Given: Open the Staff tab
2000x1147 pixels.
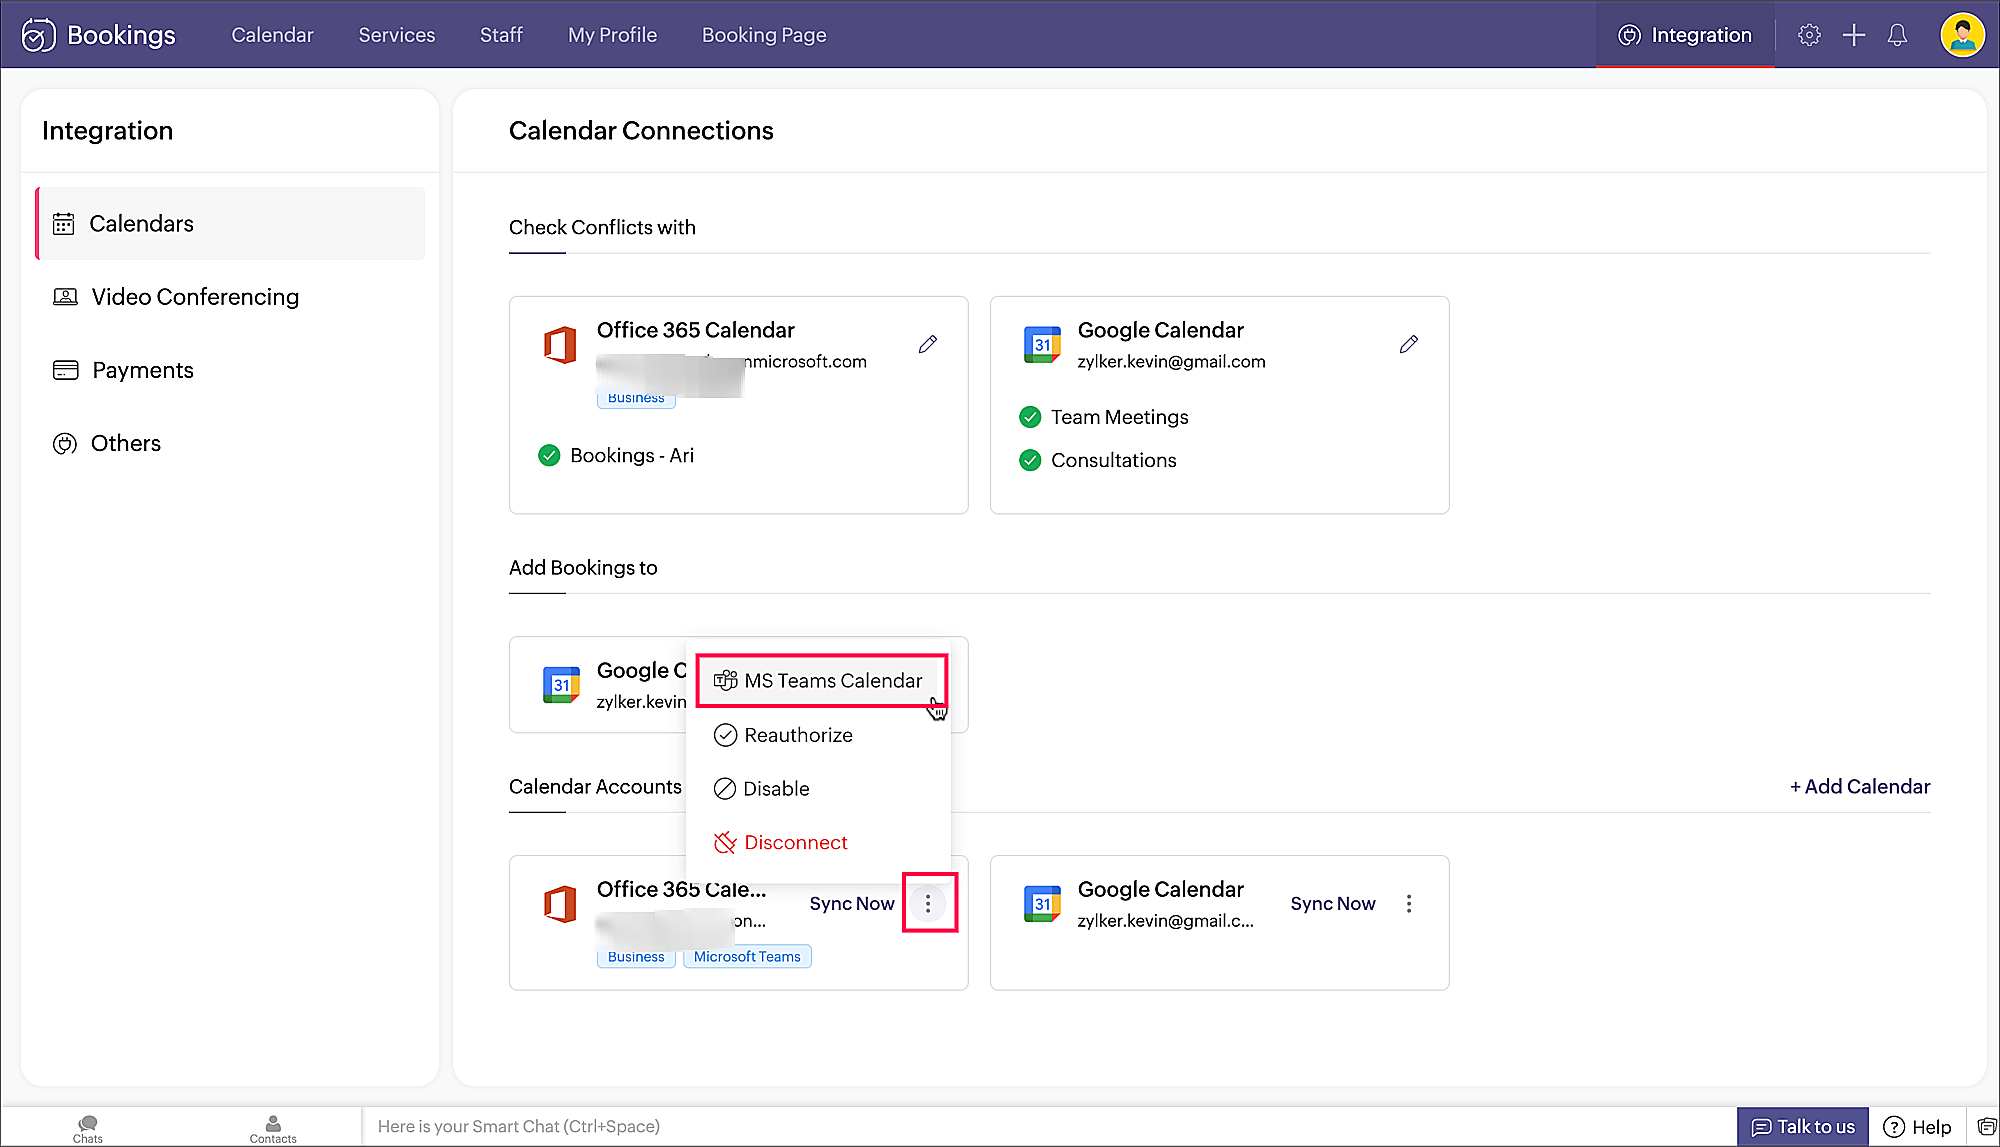Looking at the screenshot, I should (x=501, y=35).
